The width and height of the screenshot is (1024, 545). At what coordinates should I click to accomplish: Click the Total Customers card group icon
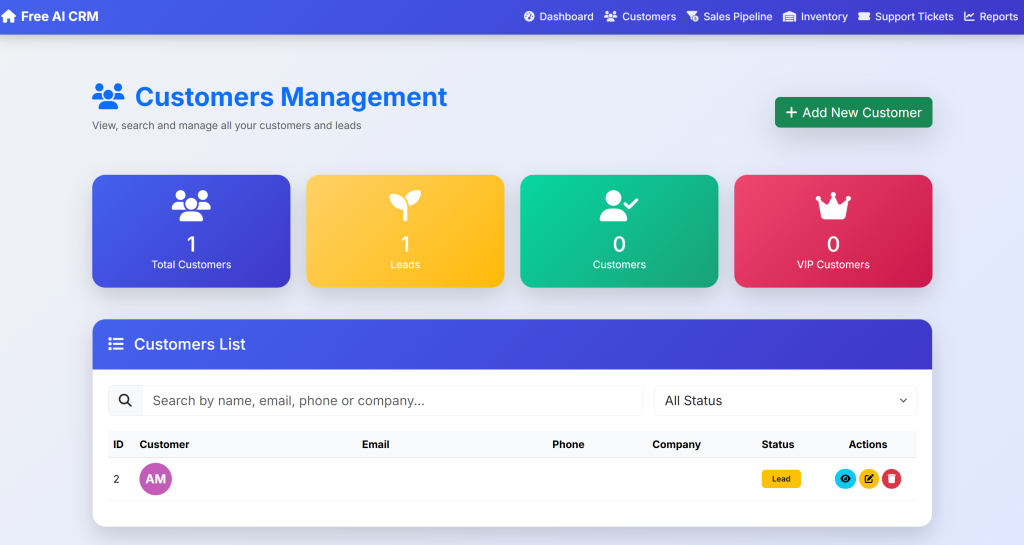click(191, 206)
